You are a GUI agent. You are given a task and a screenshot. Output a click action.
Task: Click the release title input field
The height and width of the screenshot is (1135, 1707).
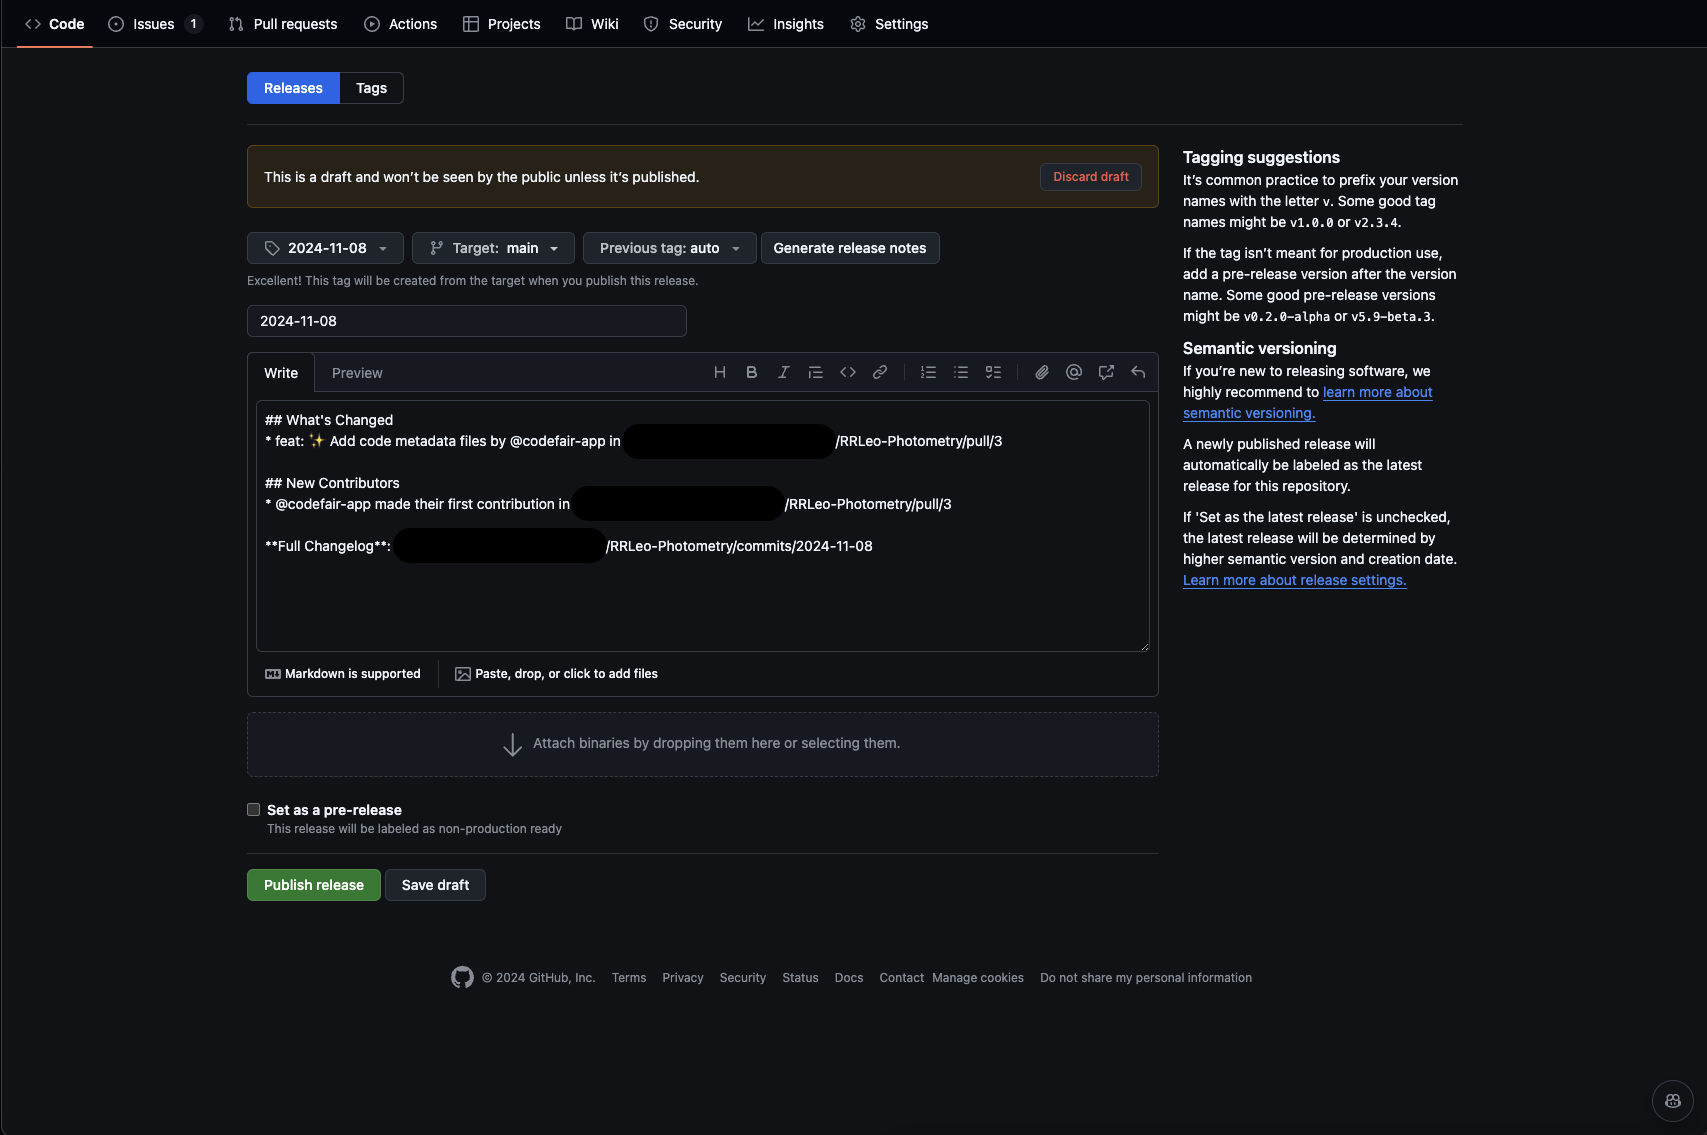click(467, 321)
